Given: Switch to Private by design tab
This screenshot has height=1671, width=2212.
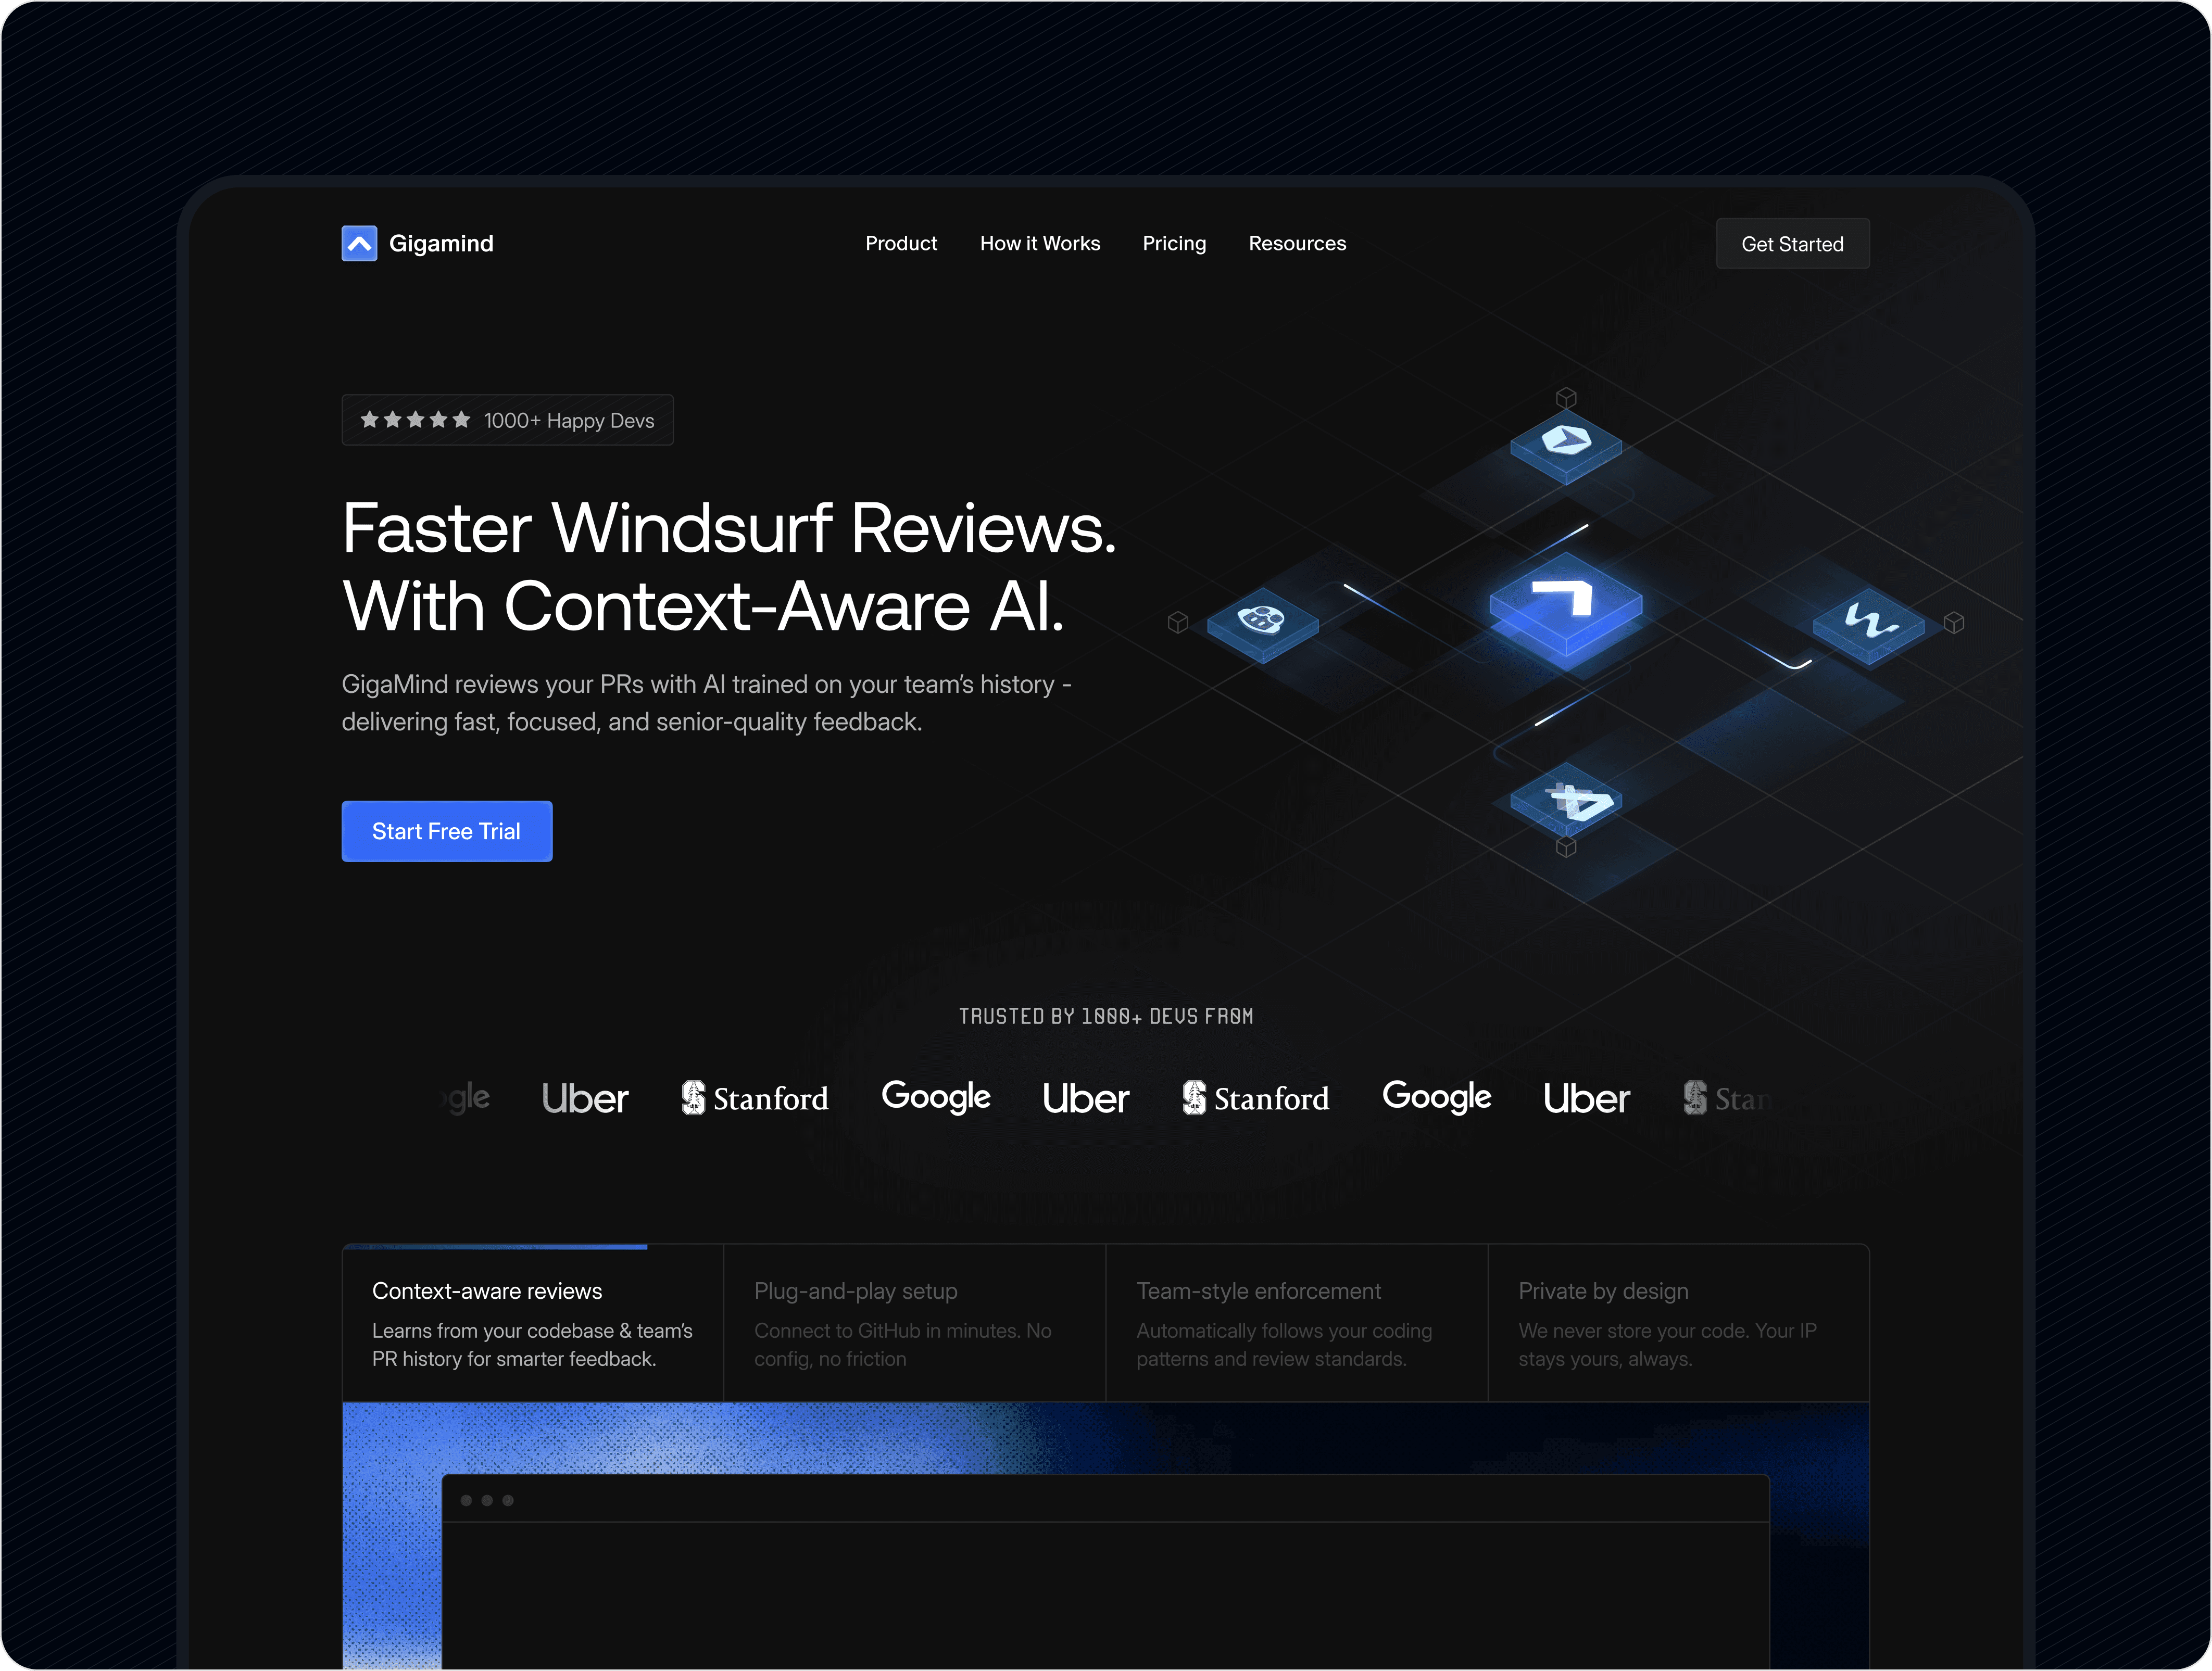Looking at the screenshot, I should (1678, 1323).
